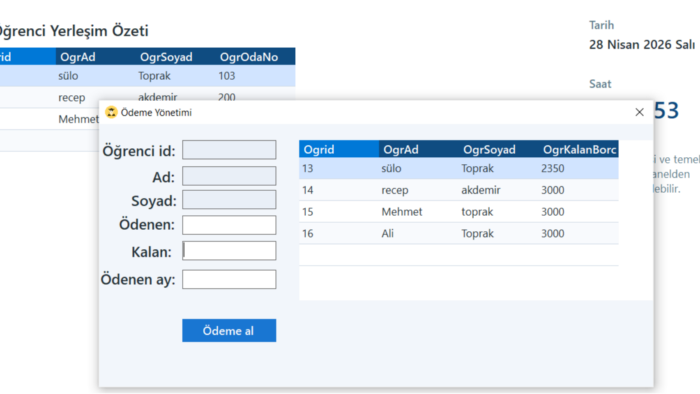Viewport: 700px width, 394px height.
Task: Click the Ödeme al button
Action: coord(229,330)
